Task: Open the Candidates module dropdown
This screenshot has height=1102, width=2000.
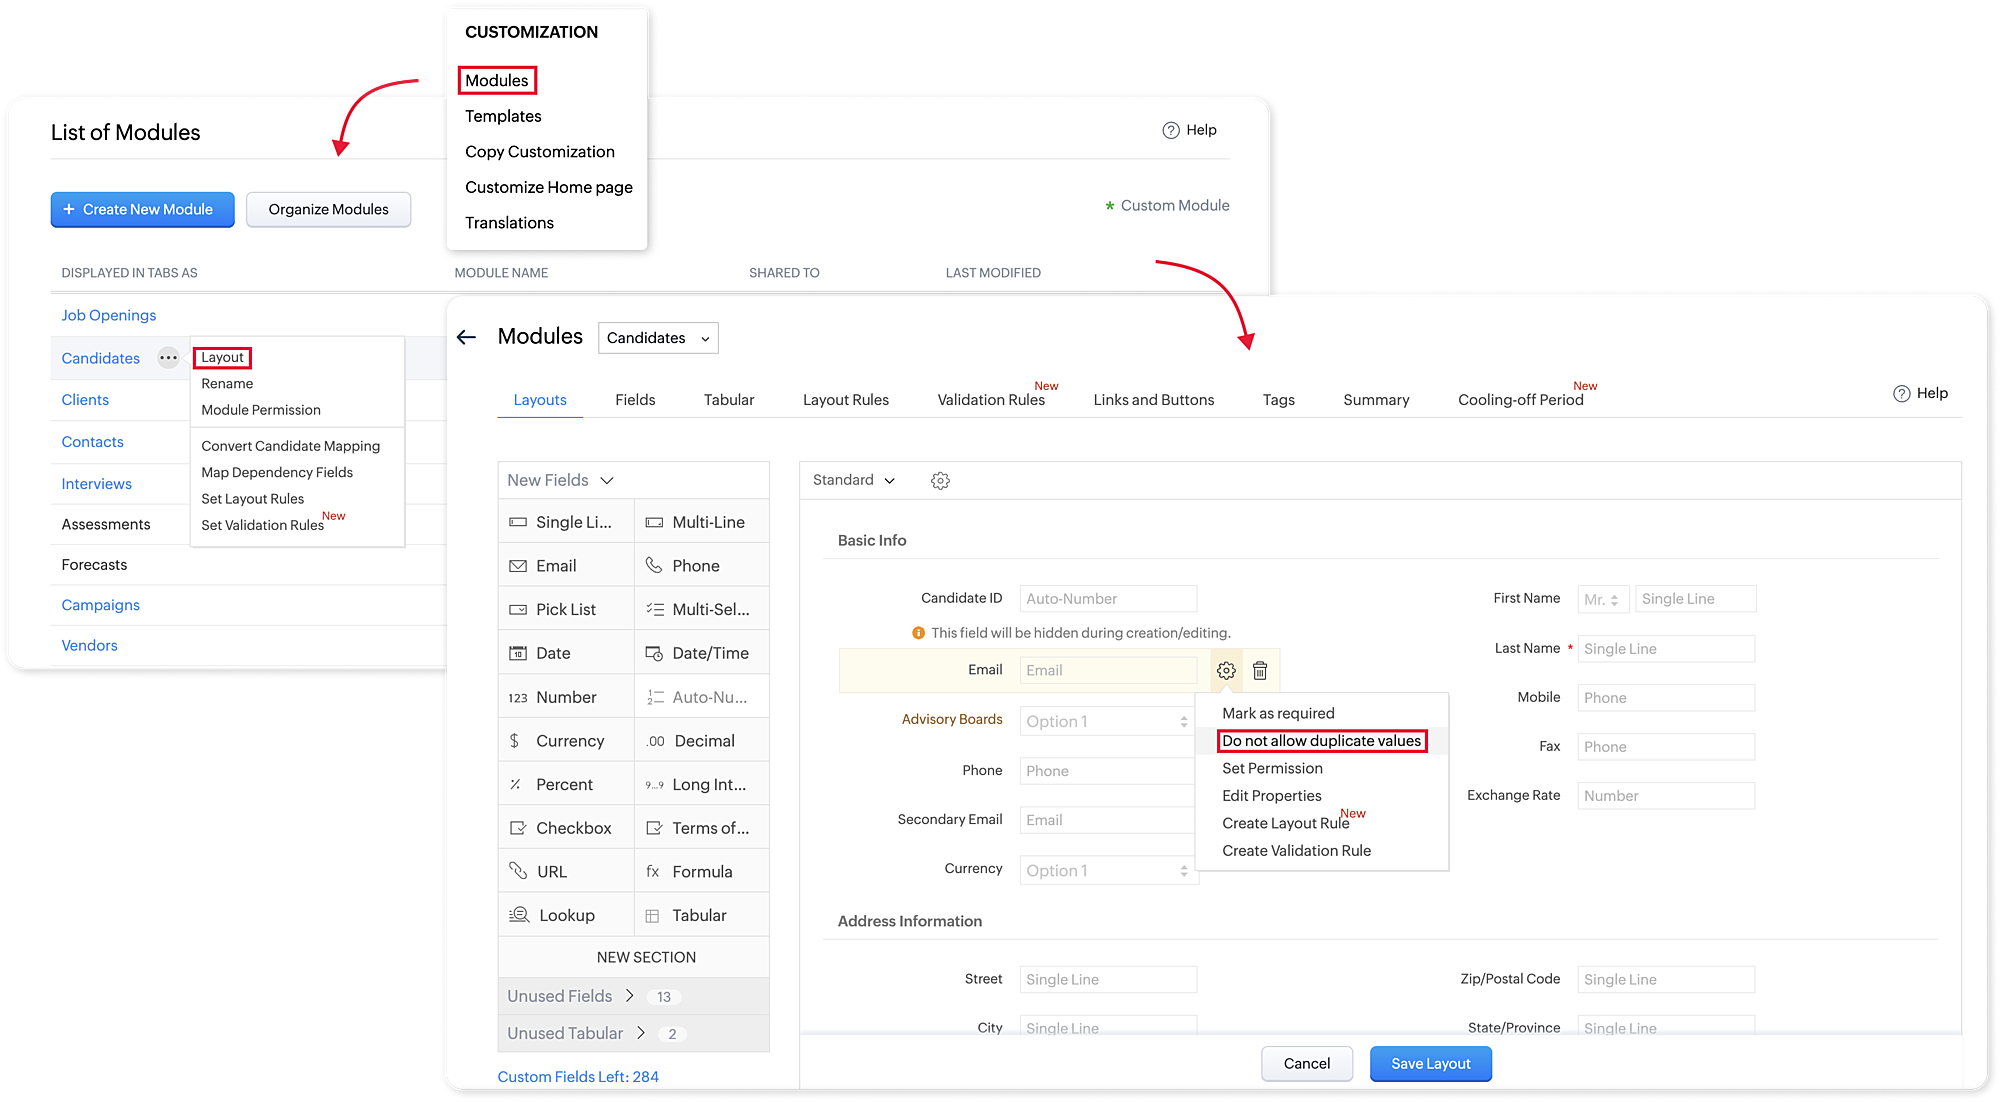Action: 658,338
